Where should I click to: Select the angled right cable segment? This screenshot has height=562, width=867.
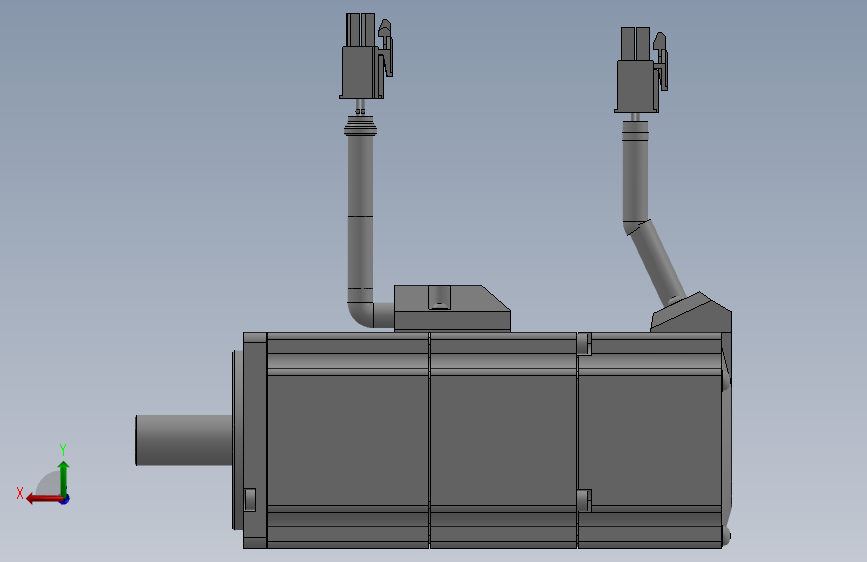coord(657,262)
